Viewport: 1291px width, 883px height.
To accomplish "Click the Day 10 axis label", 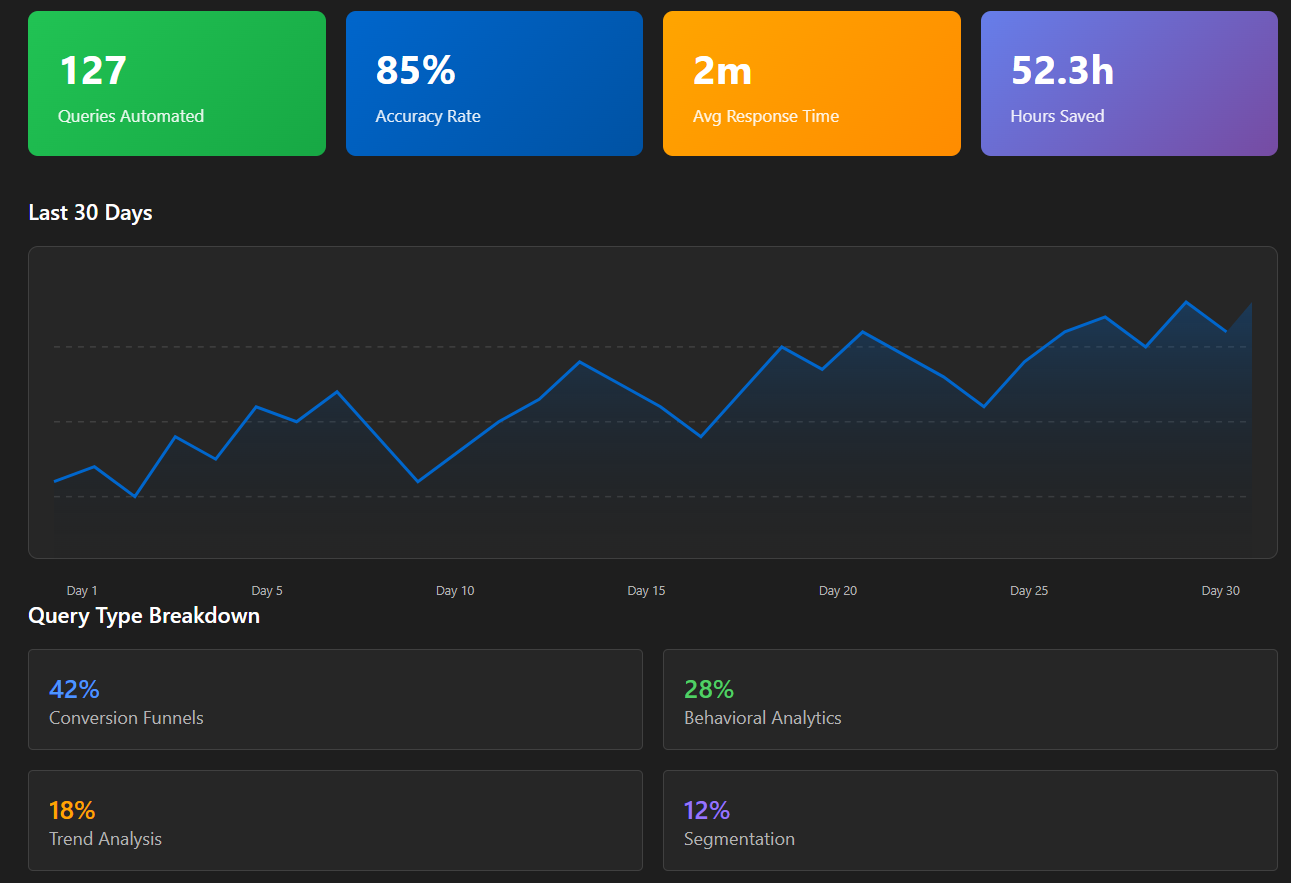I will pyautogui.click(x=455, y=591).
